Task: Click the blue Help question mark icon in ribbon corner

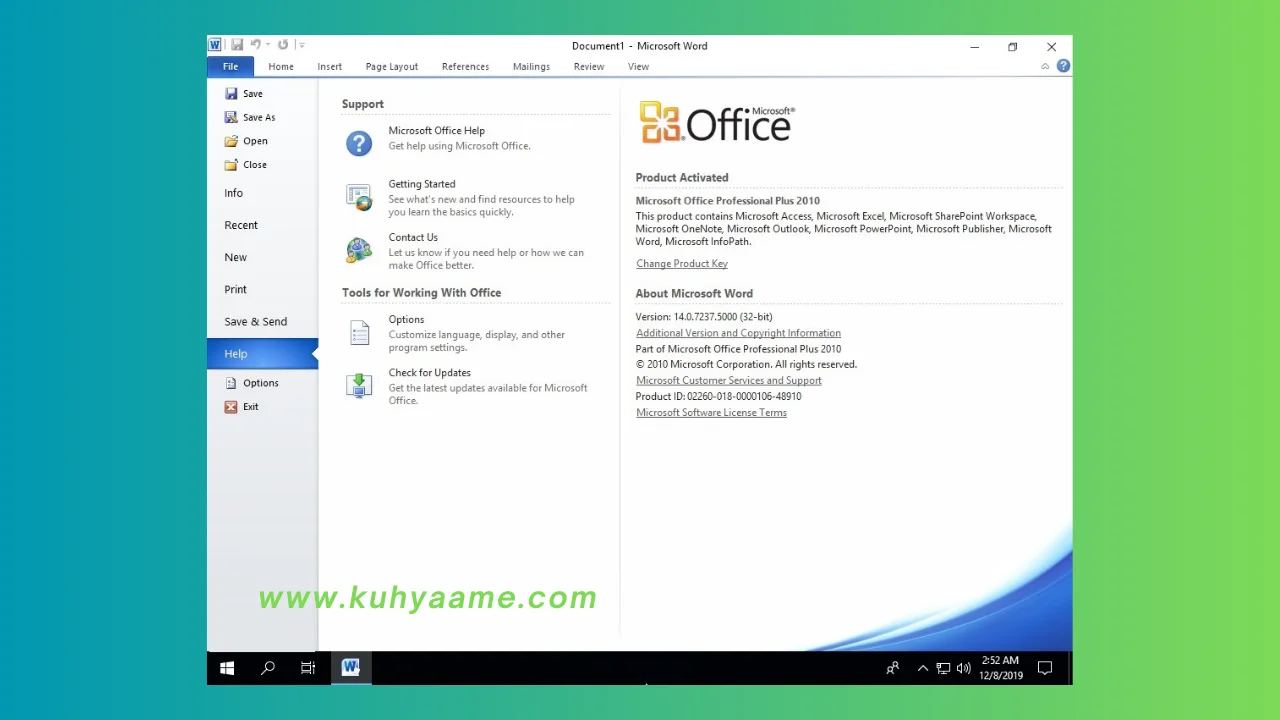Action: 1063,66
